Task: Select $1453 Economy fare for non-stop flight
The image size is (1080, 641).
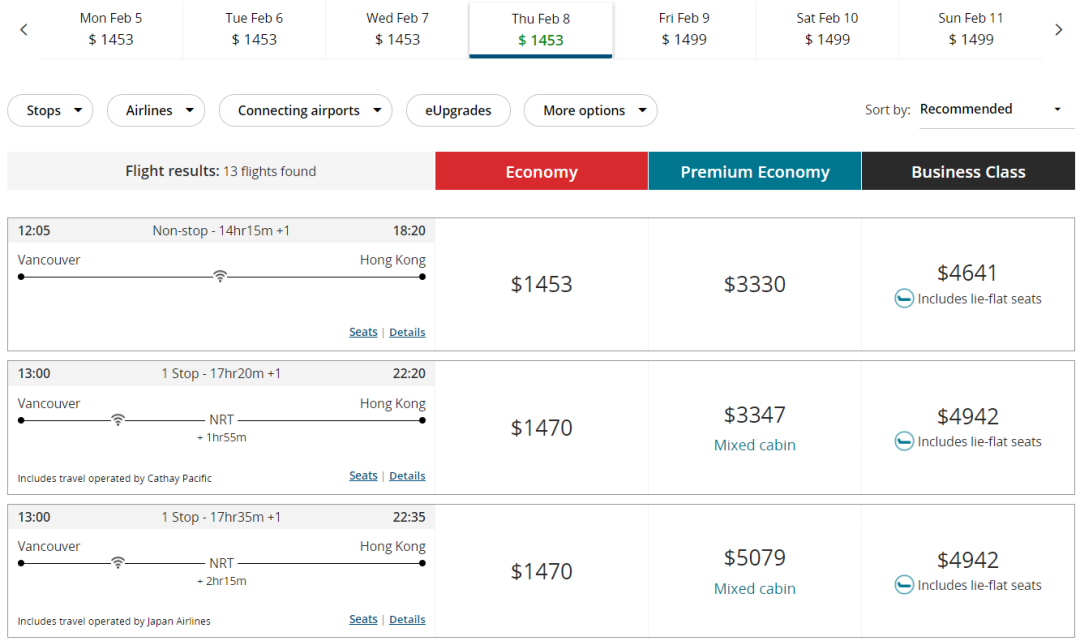Action: [x=541, y=284]
